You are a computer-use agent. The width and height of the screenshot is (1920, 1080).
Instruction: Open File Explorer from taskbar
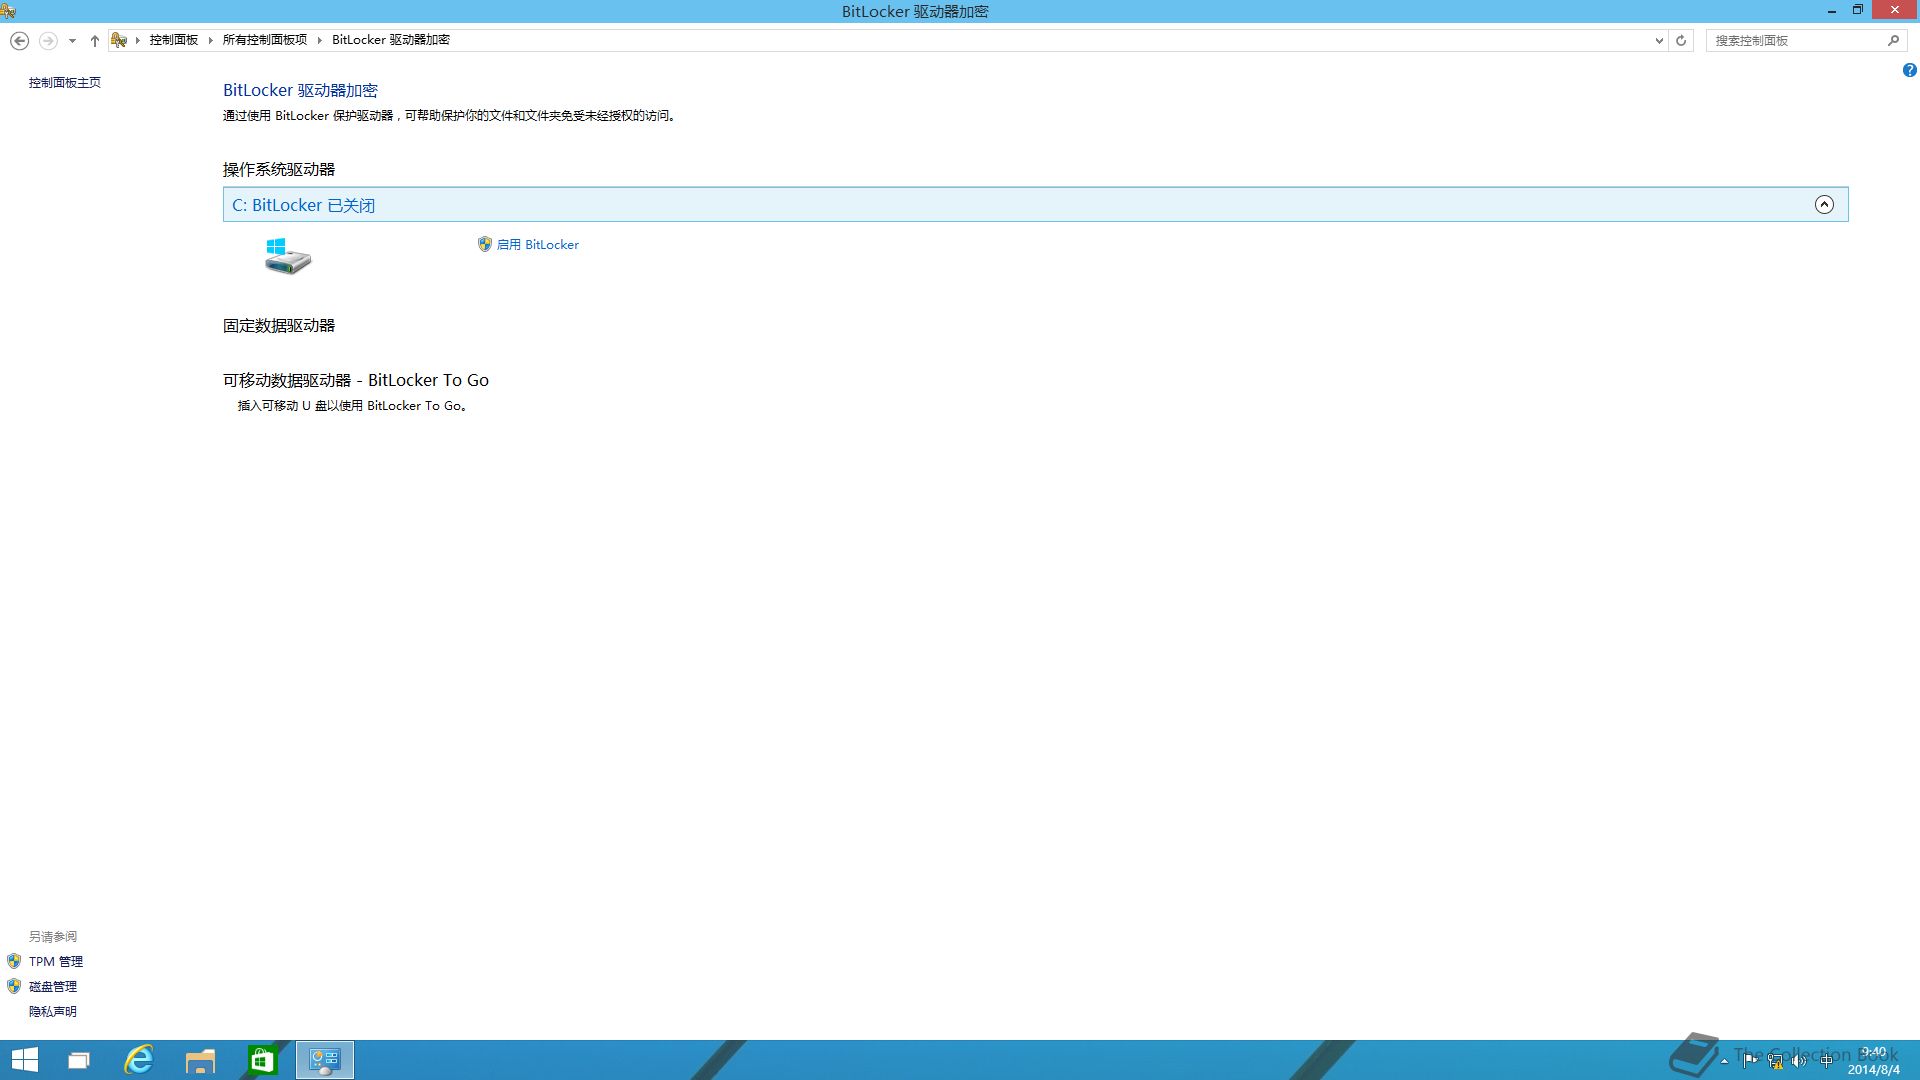pyautogui.click(x=200, y=1060)
